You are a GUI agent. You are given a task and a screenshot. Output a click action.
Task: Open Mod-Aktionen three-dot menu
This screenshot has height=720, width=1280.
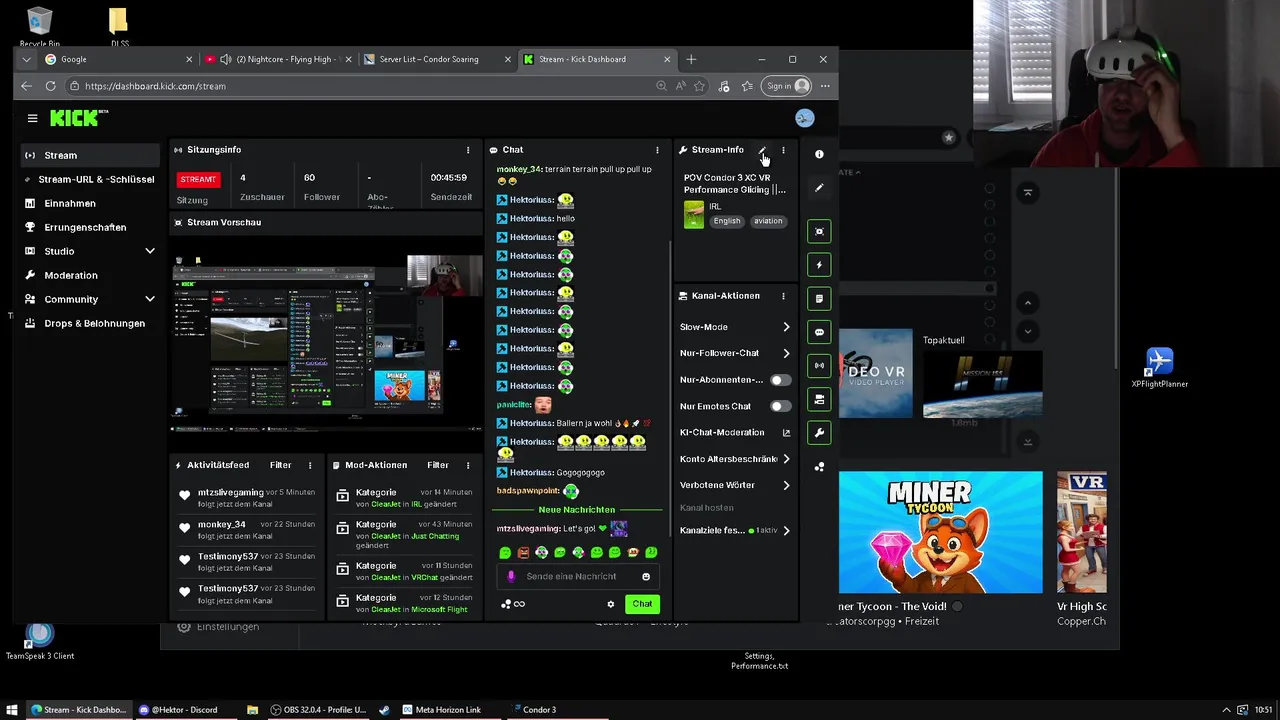point(467,465)
